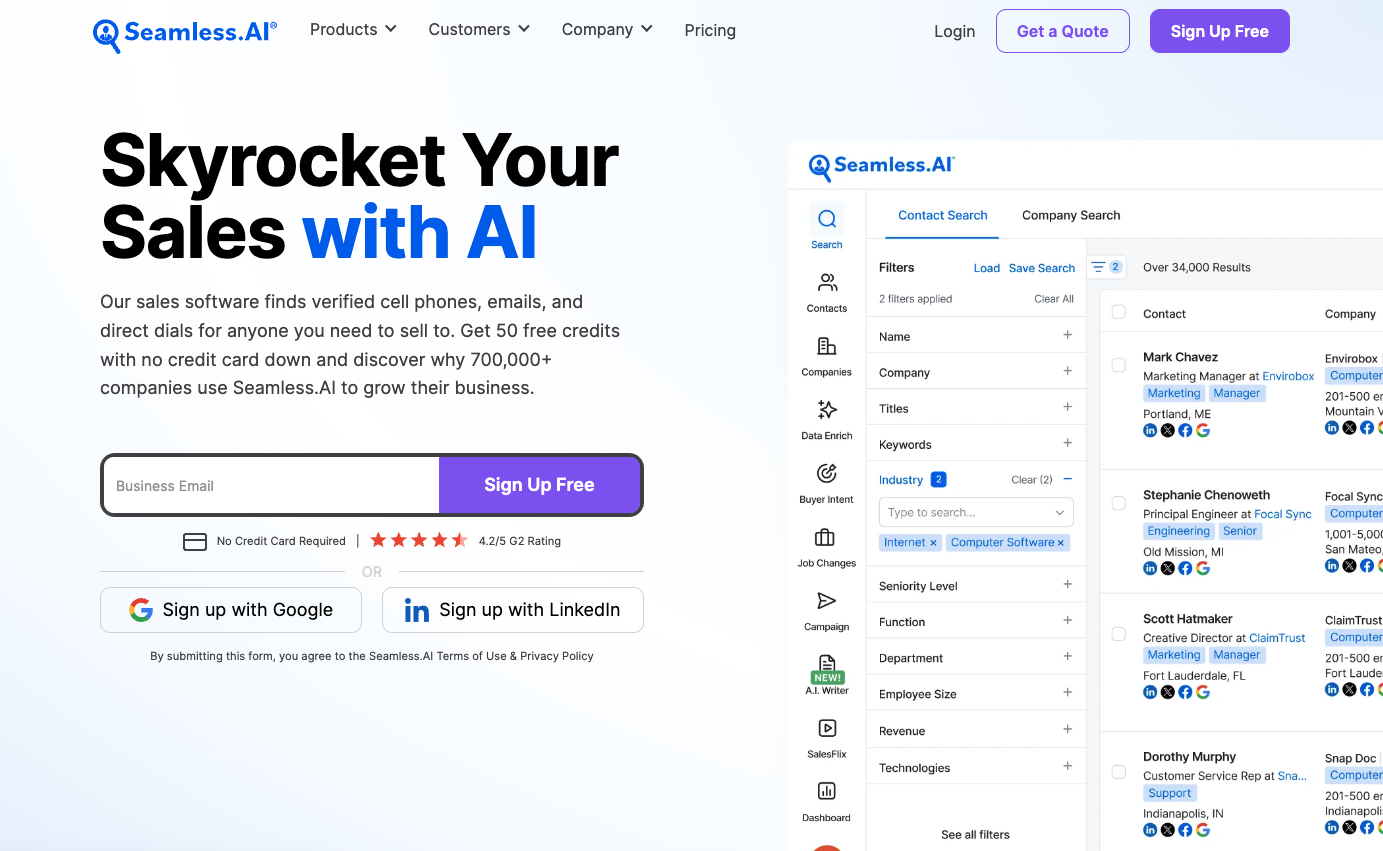The height and width of the screenshot is (851, 1383).
Task: Click the Login link
Action: coord(954,31)
